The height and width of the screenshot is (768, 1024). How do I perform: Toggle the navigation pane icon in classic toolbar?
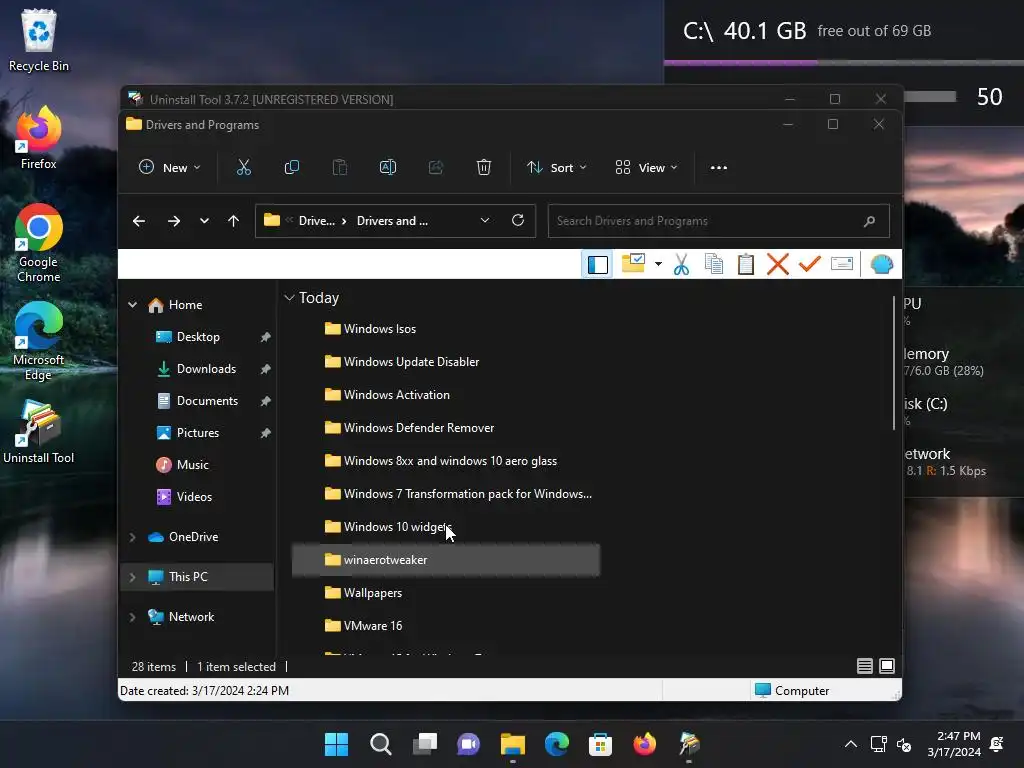point(598,264)
